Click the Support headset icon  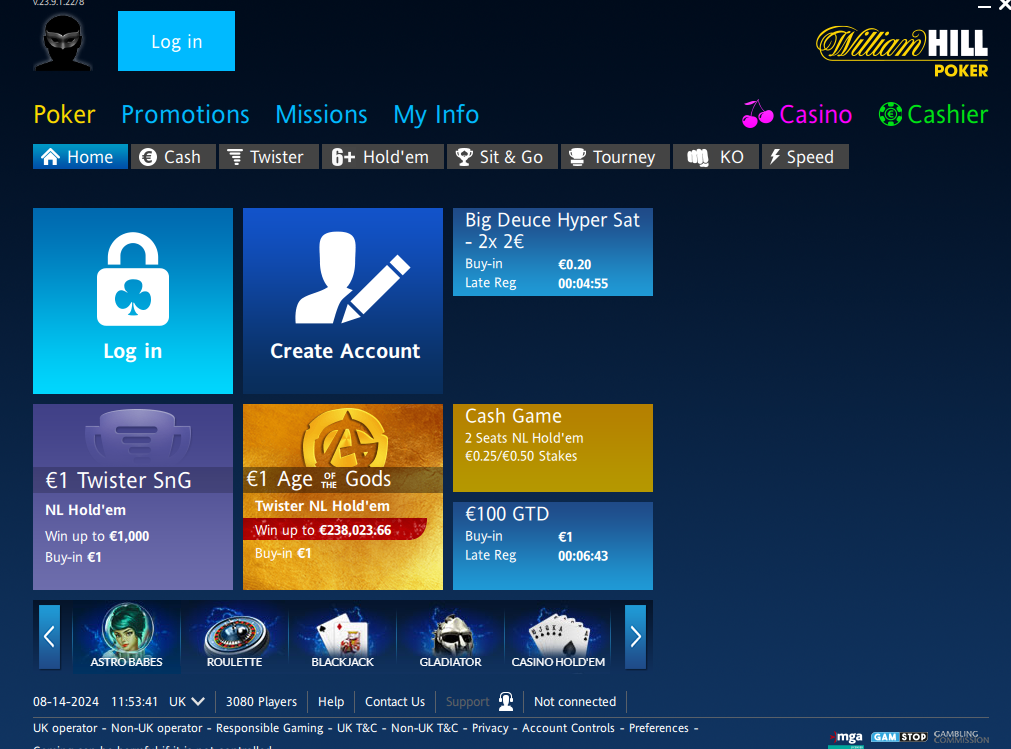click(506, 701)
